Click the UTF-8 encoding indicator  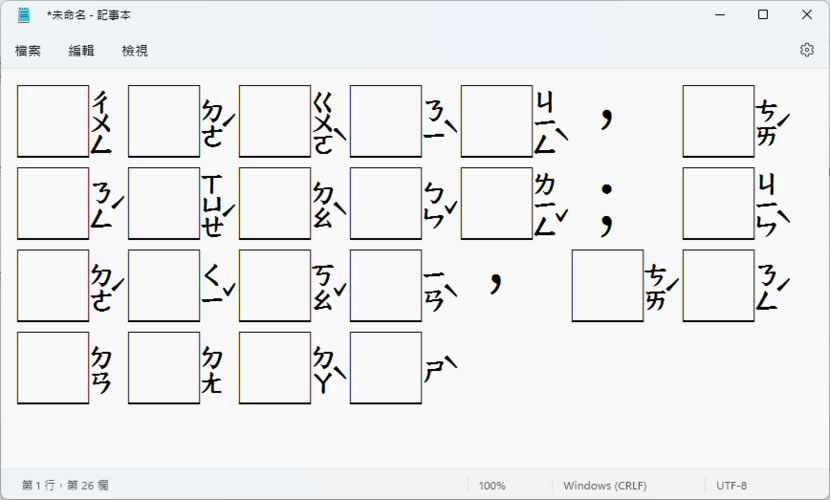(x=732, y=486)
